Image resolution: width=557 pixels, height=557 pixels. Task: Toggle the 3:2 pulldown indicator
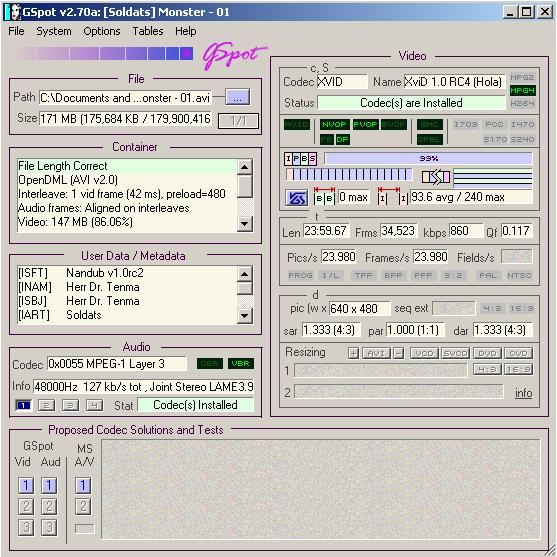(x=453, y=275)
